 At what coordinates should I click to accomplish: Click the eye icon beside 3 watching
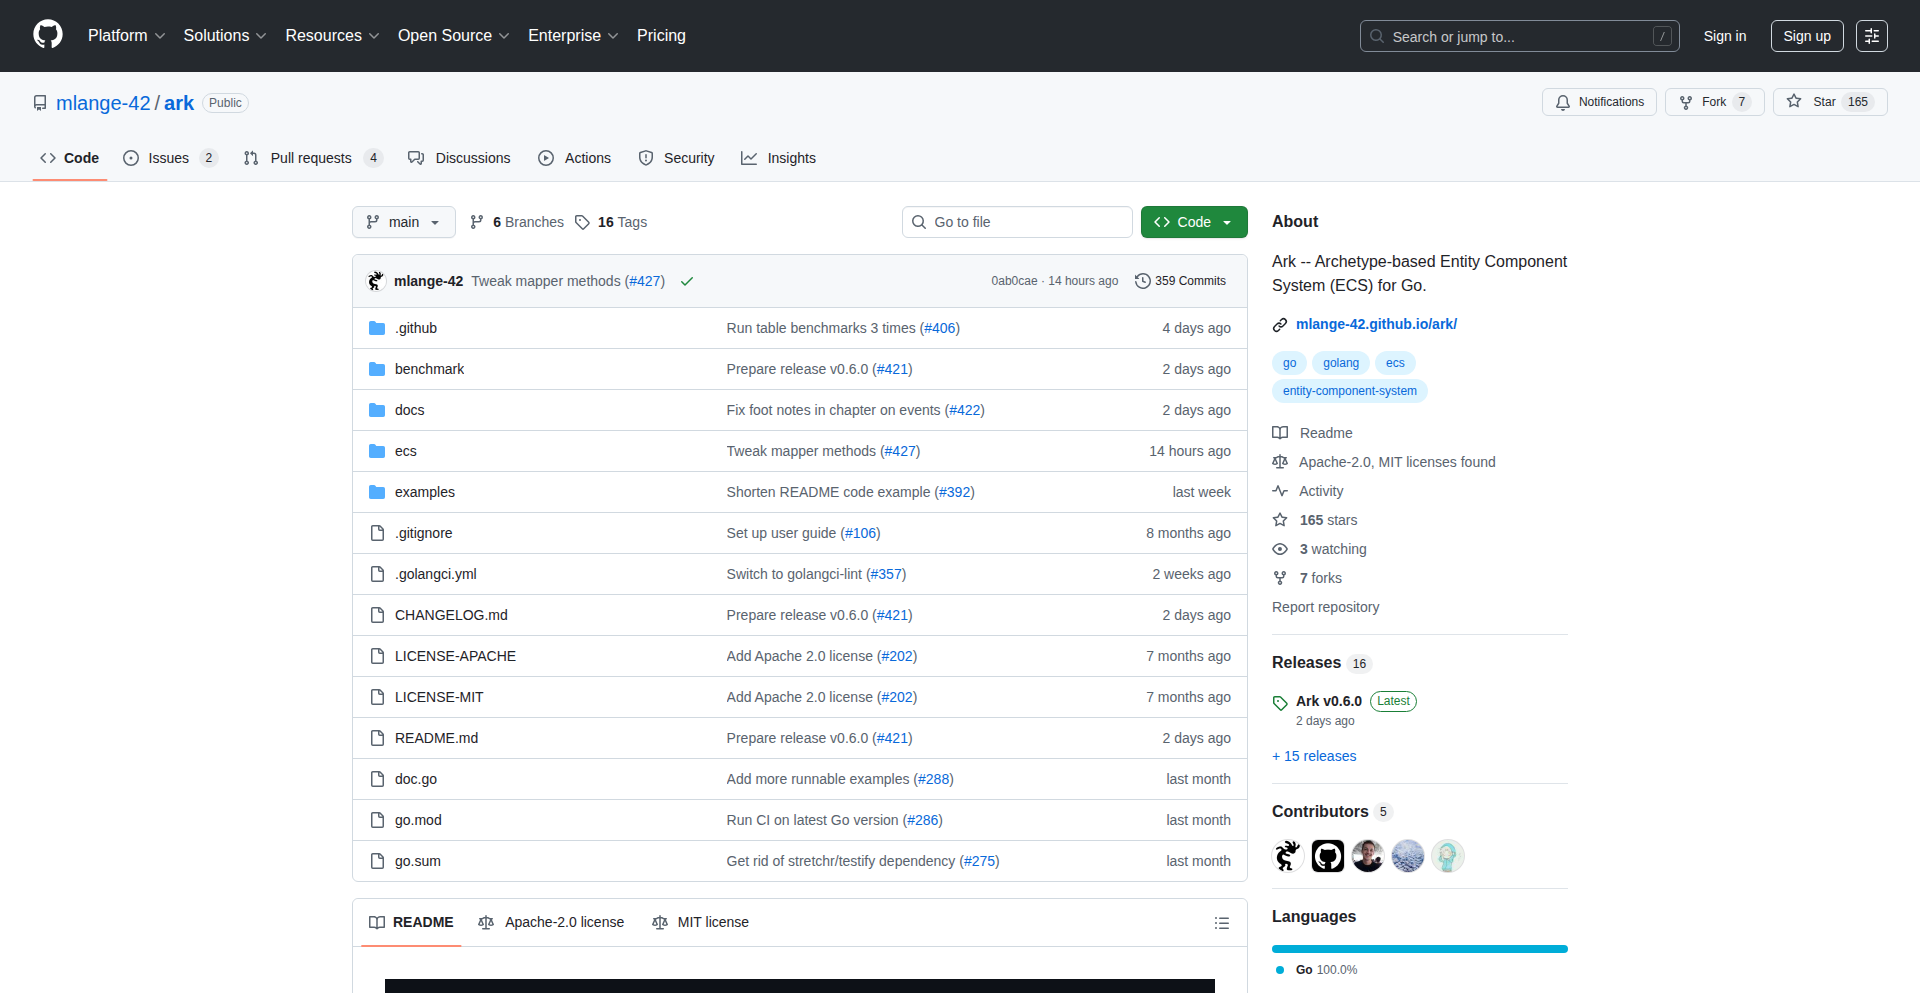point(1280,549)
